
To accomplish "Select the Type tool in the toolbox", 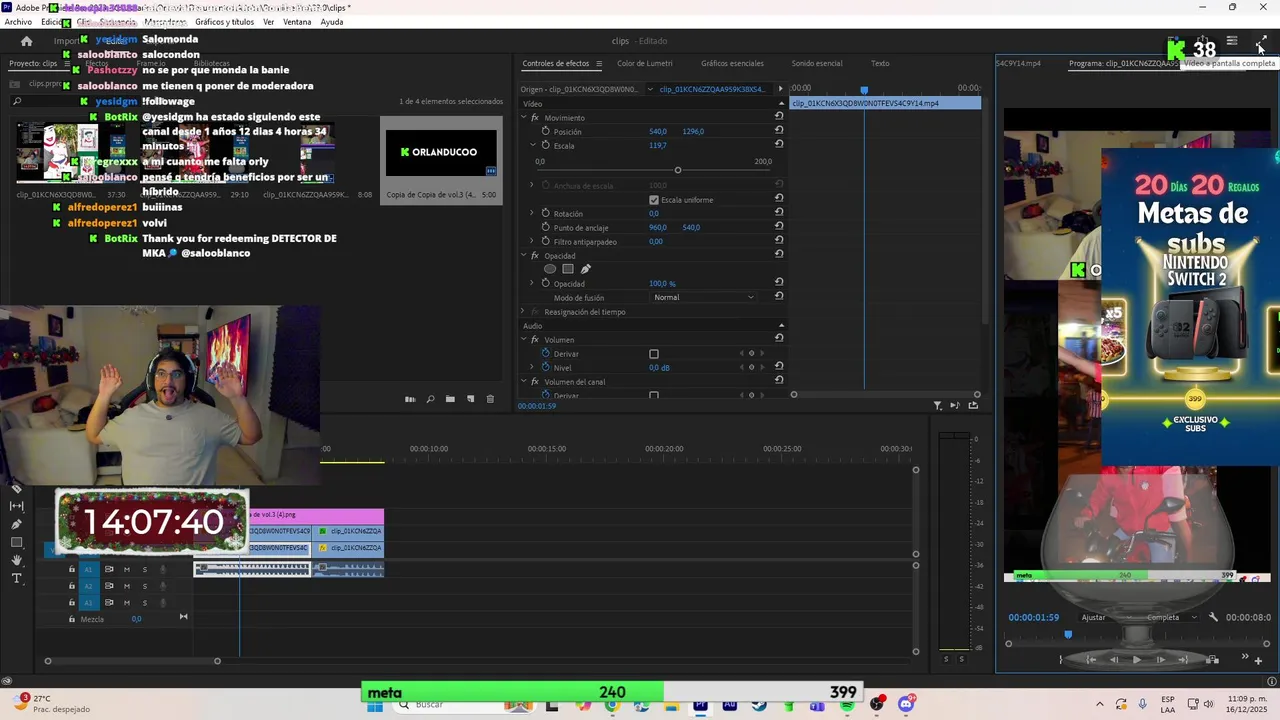I will tap(16, 578).
